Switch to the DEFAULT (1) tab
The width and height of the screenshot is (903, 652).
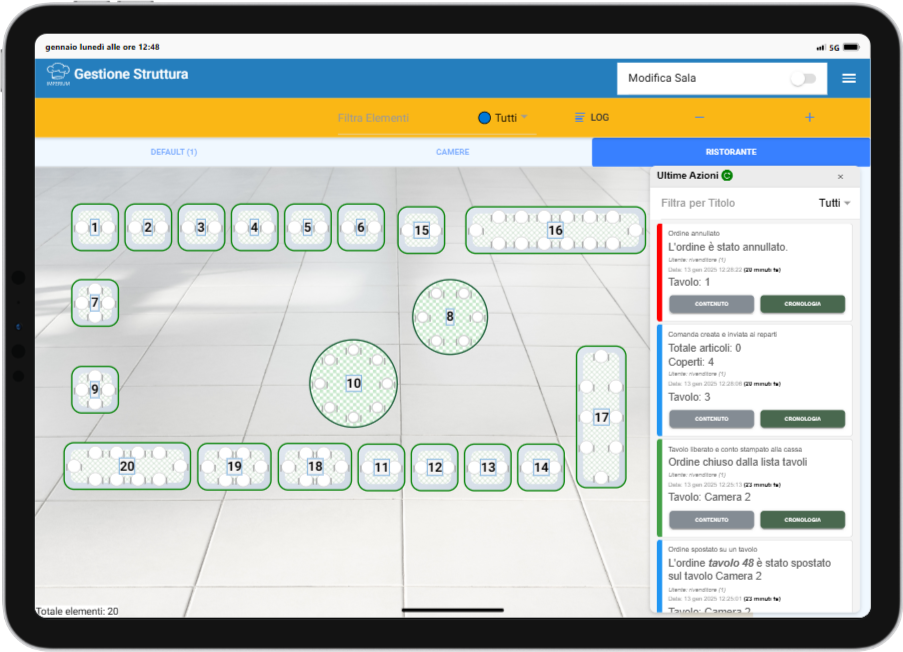tap(173, 152)
